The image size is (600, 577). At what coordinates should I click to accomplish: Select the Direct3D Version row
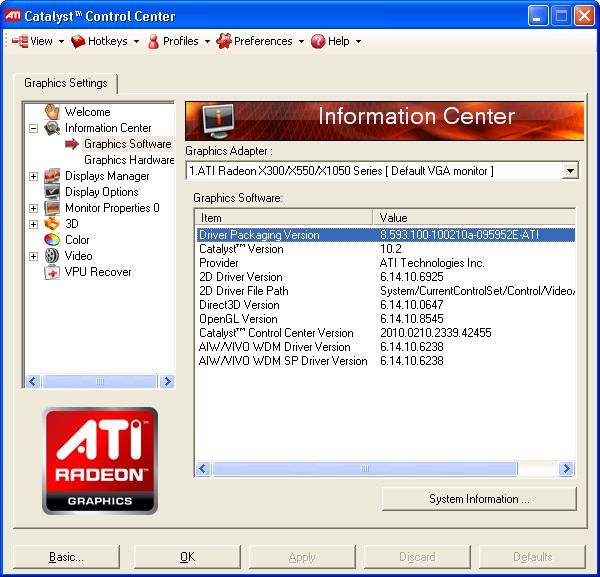pos(385,305)
